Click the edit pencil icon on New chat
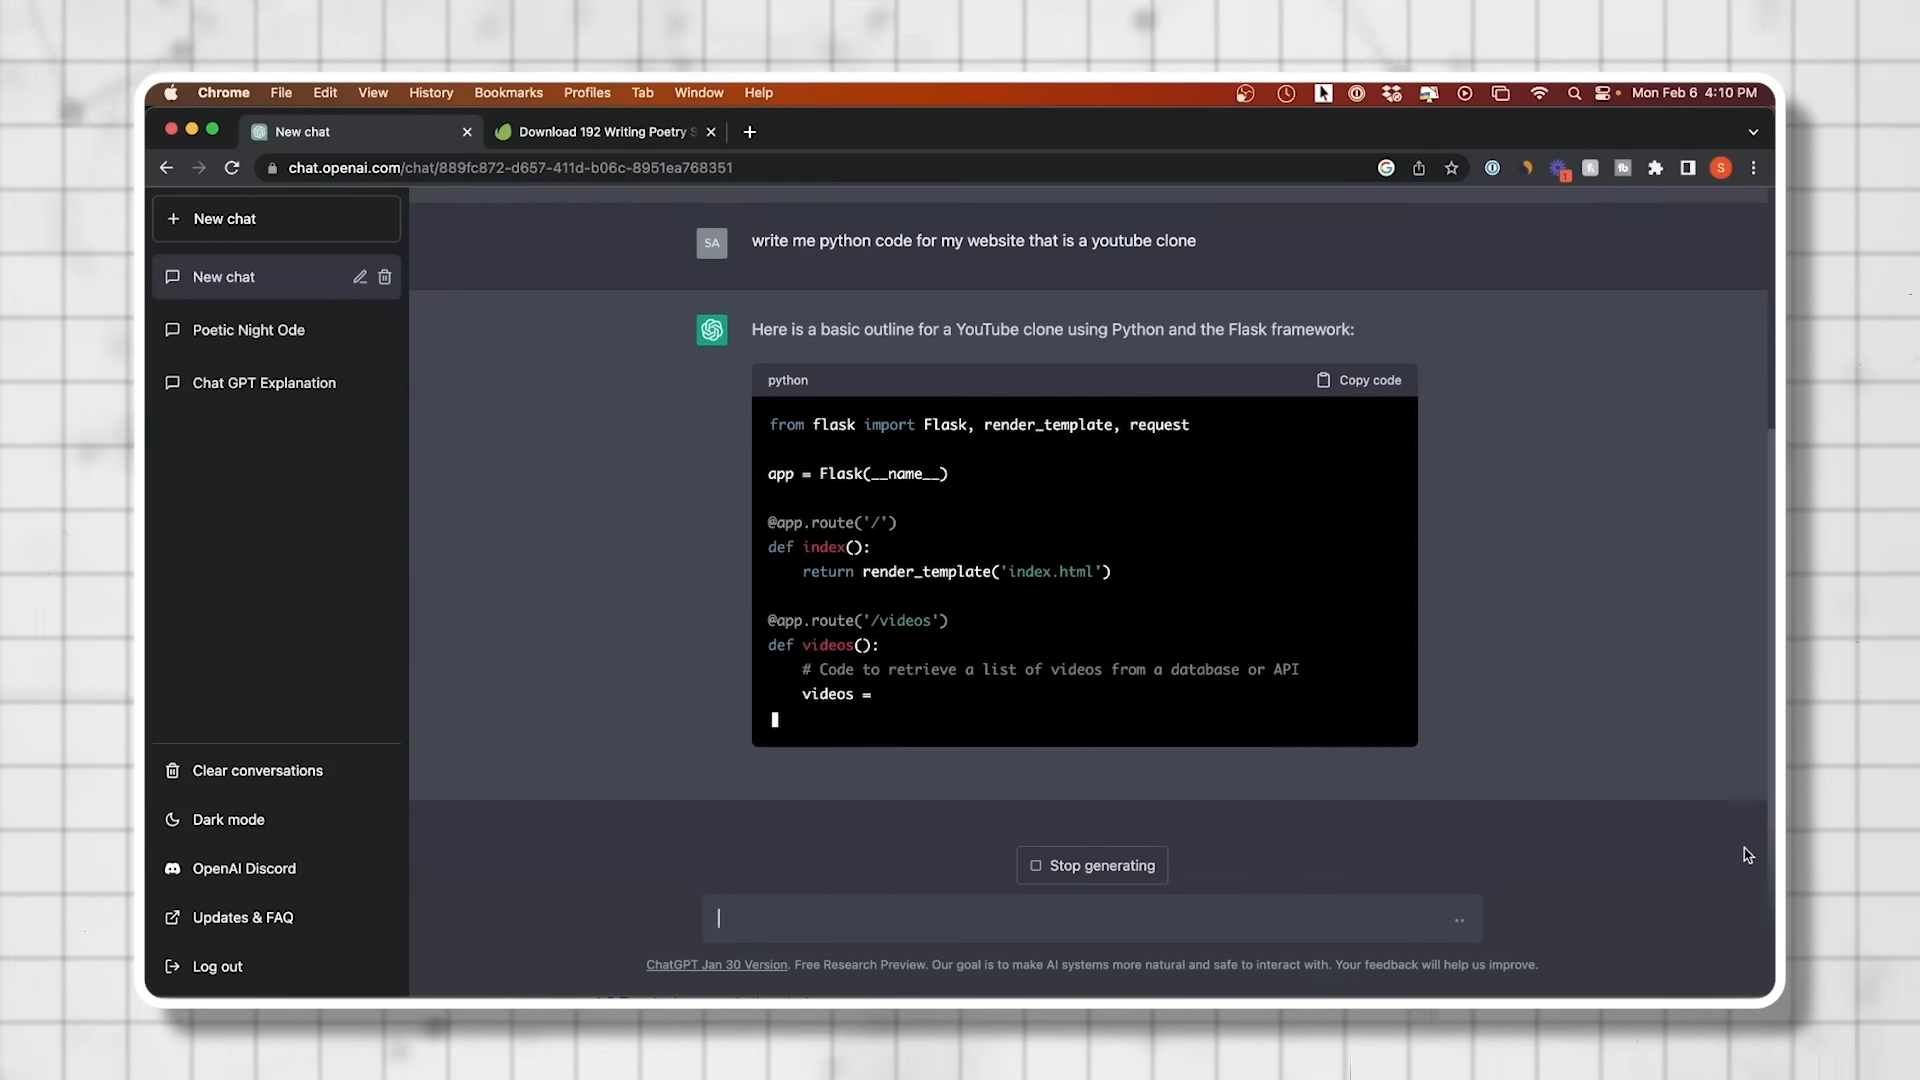 pyautogui.click(x=360, y=277)
